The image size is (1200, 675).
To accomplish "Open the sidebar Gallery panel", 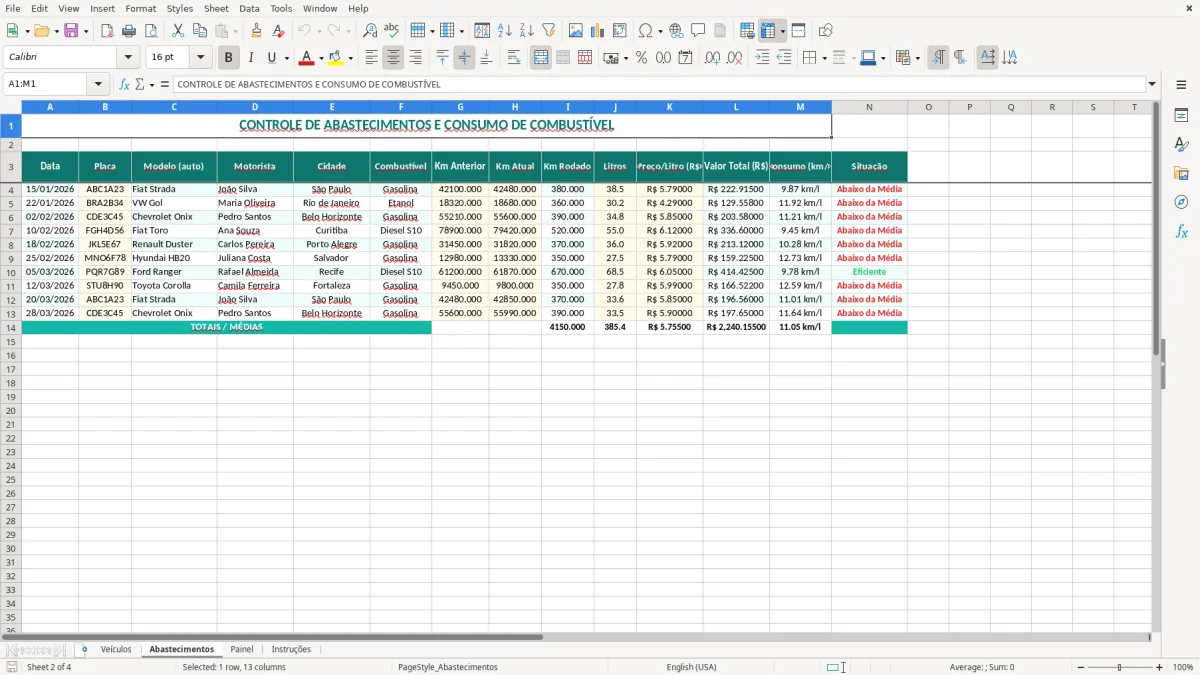I will tap(1181, 174).
